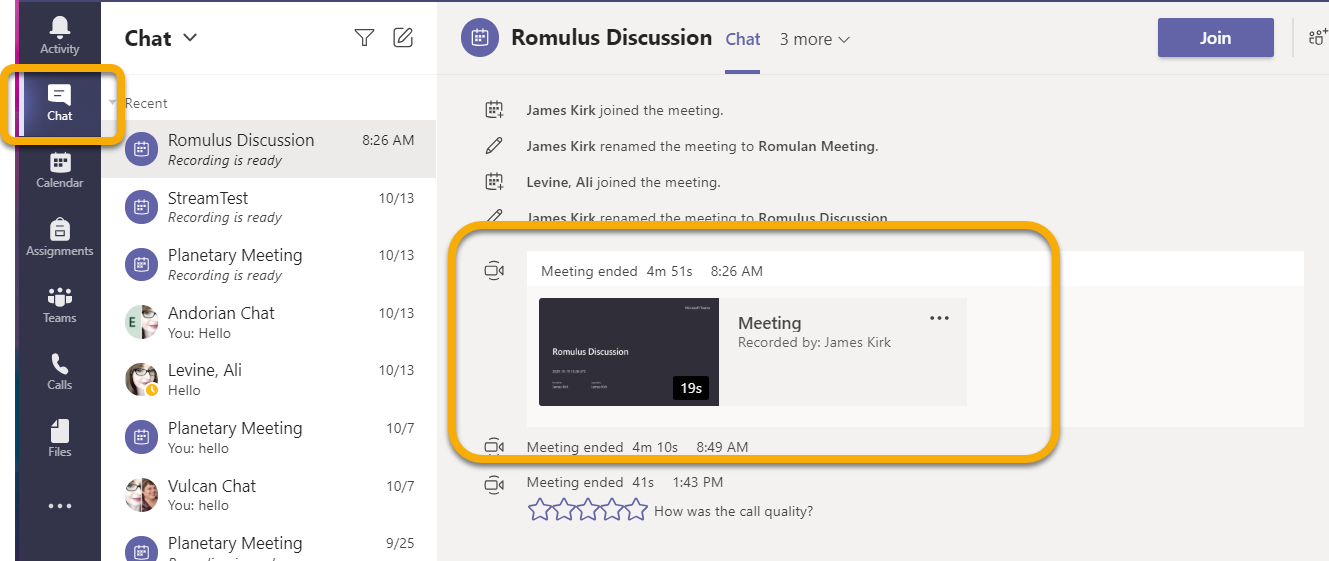Open Planetary Meeting chat from 10/7
1329x561 pixels.
(269, 437)
